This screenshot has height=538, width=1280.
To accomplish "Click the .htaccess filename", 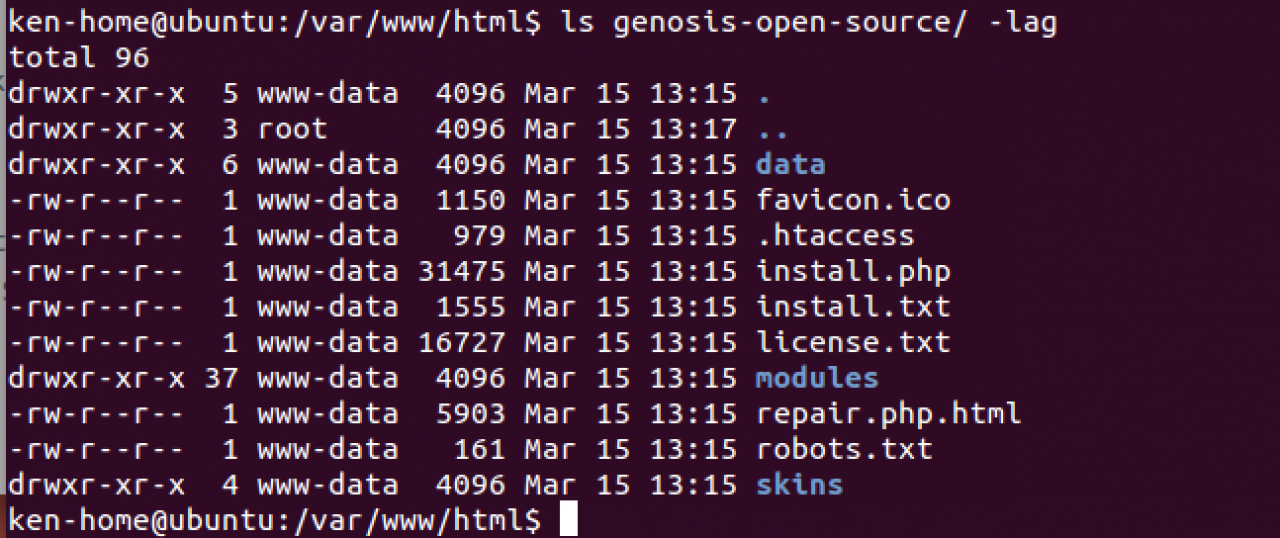I will pyautogui.click(x=834, y=236).
